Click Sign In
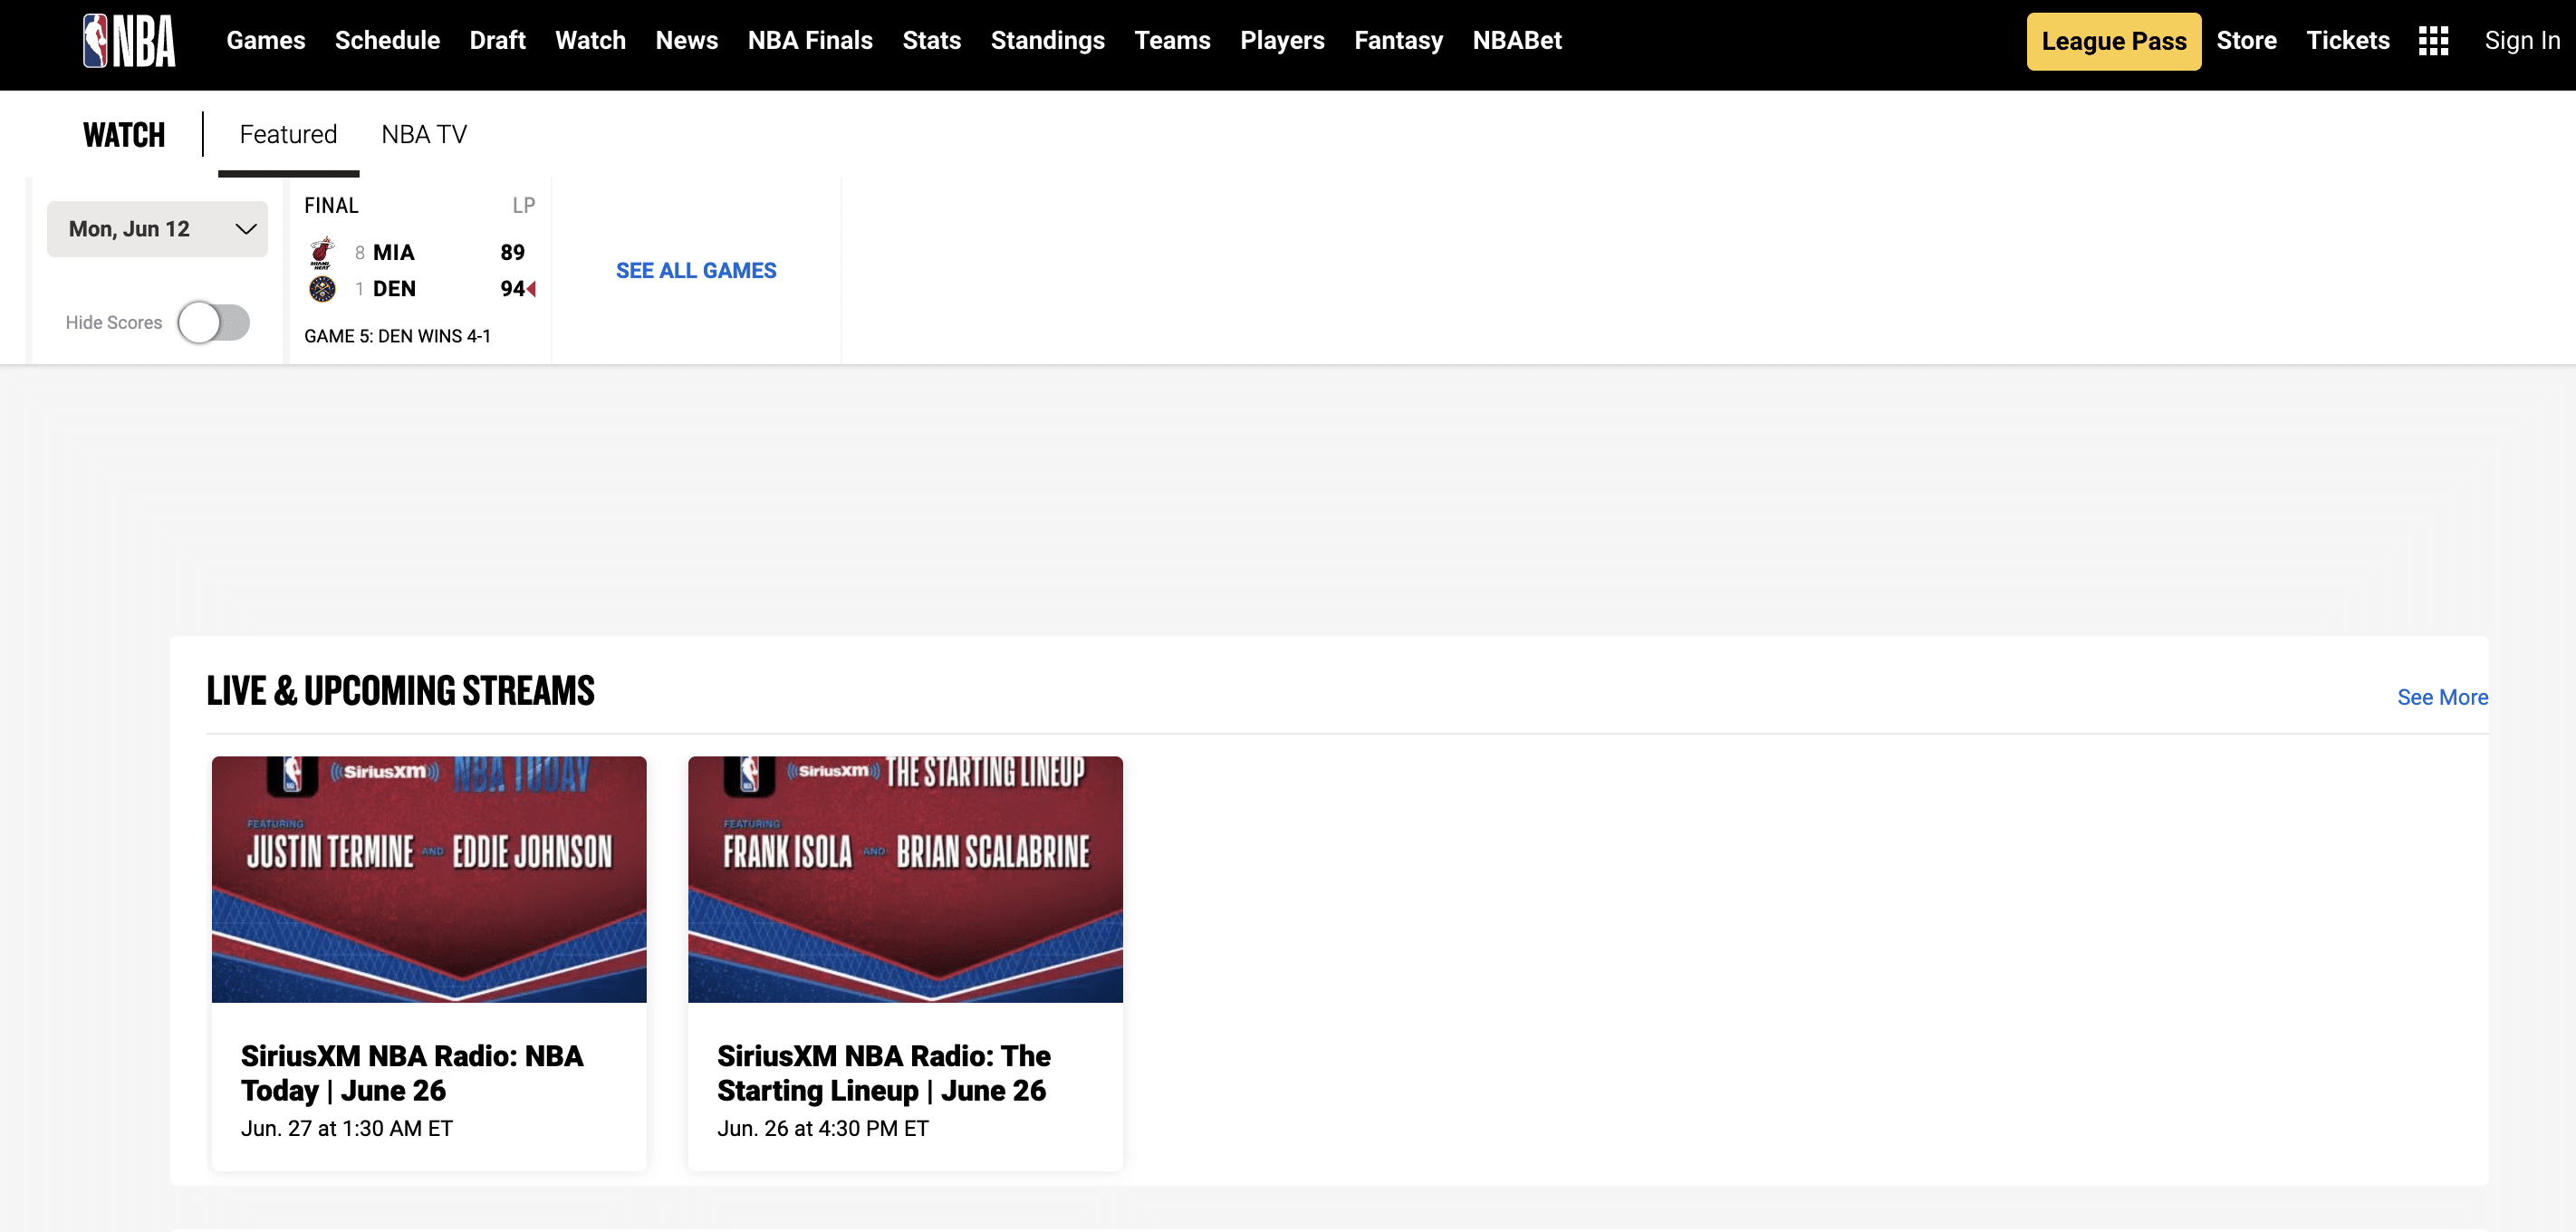The image size is (2576, 1232). (2522, 41)
